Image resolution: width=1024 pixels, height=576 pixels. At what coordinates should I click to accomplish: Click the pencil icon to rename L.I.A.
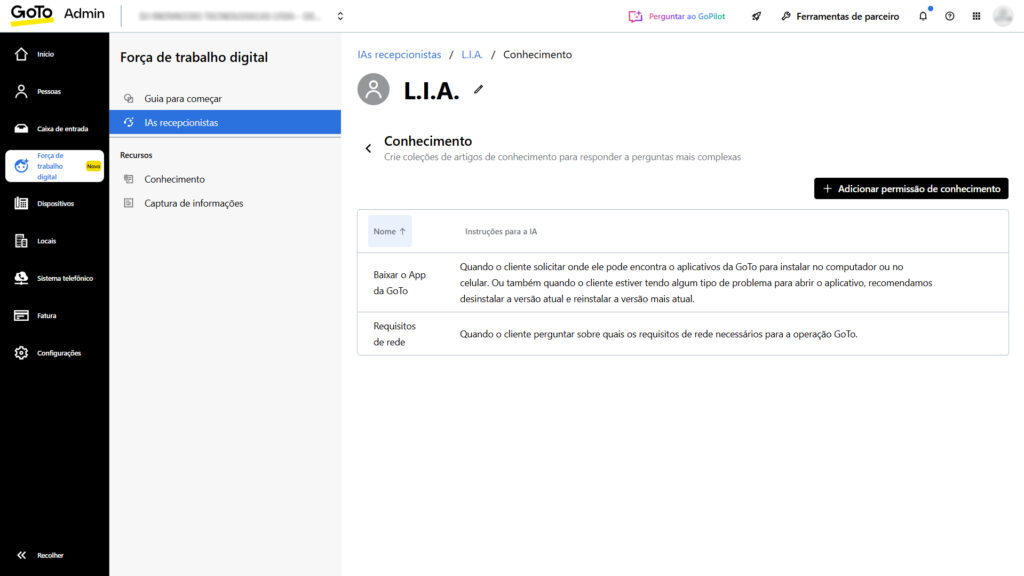(x=478, y=90)
